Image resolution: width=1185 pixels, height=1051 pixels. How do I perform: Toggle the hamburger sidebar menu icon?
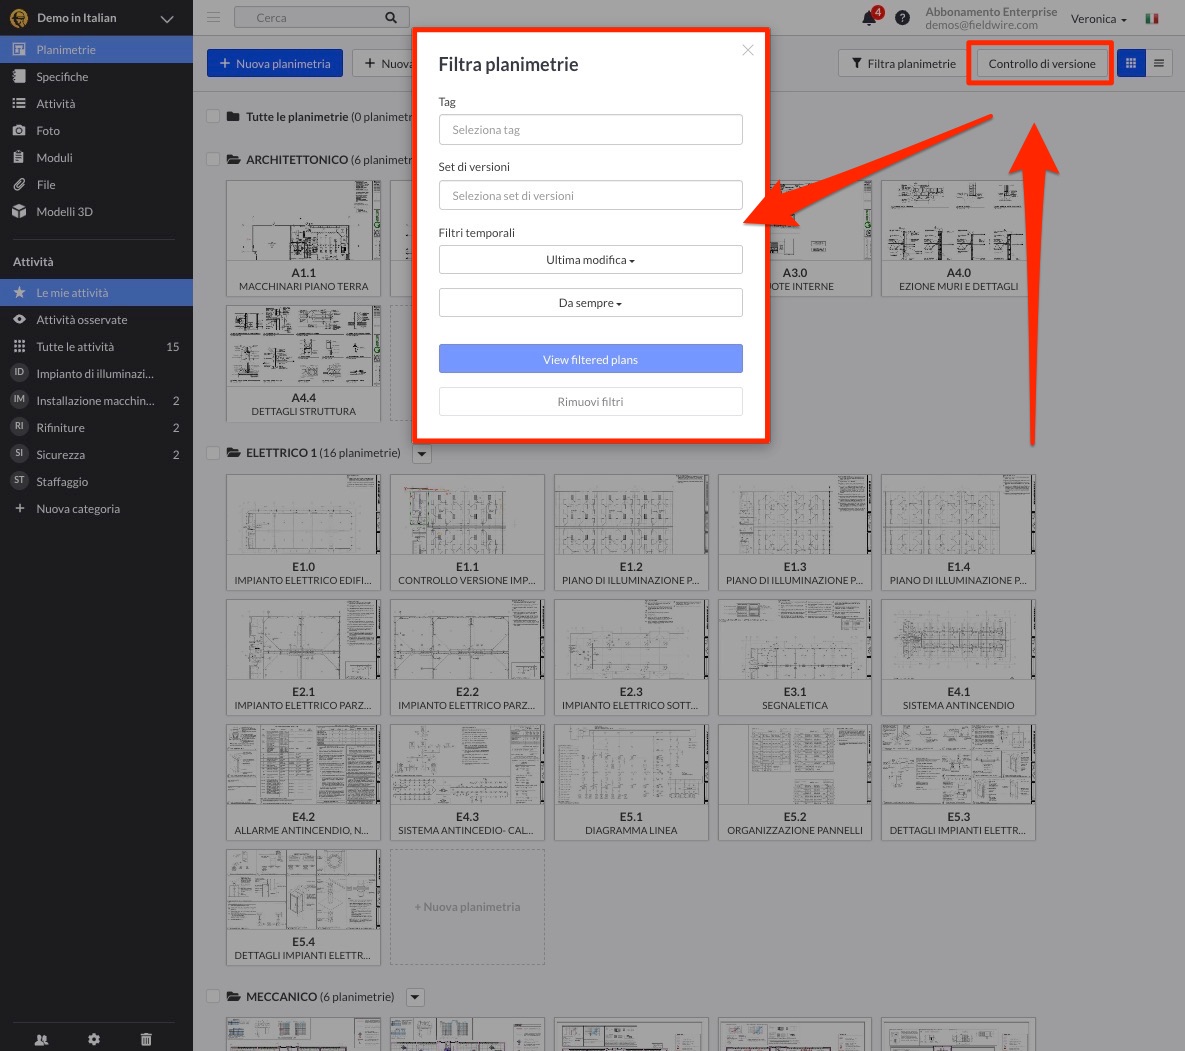[213, 17]
